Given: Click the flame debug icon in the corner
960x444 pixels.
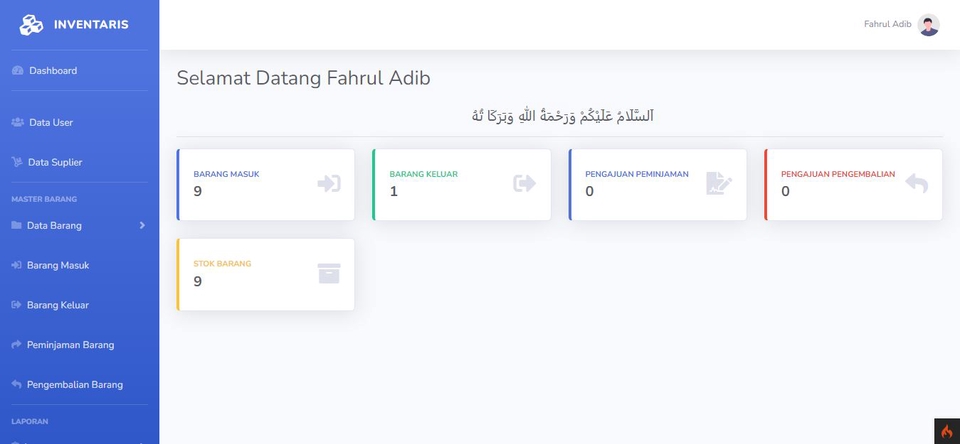Looking at the screenshot, I should click(x=946, y=431).
